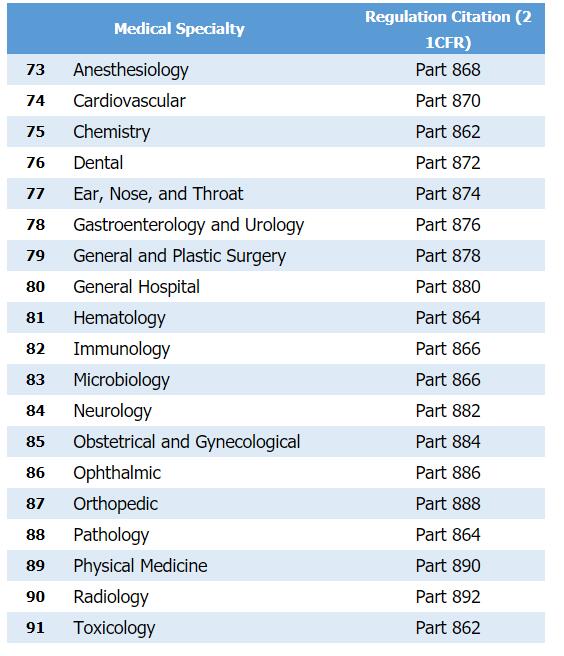Click Part 866 in the Microbiology row
Viewport: 564px width, 656px height.
[x=448, y=380]
